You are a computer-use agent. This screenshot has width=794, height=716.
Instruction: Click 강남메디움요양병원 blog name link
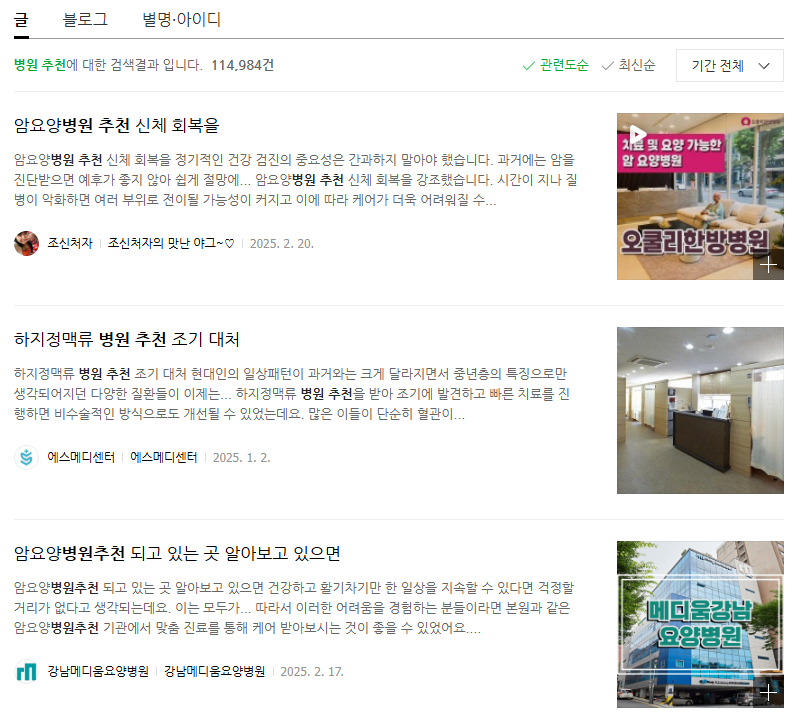214,672
